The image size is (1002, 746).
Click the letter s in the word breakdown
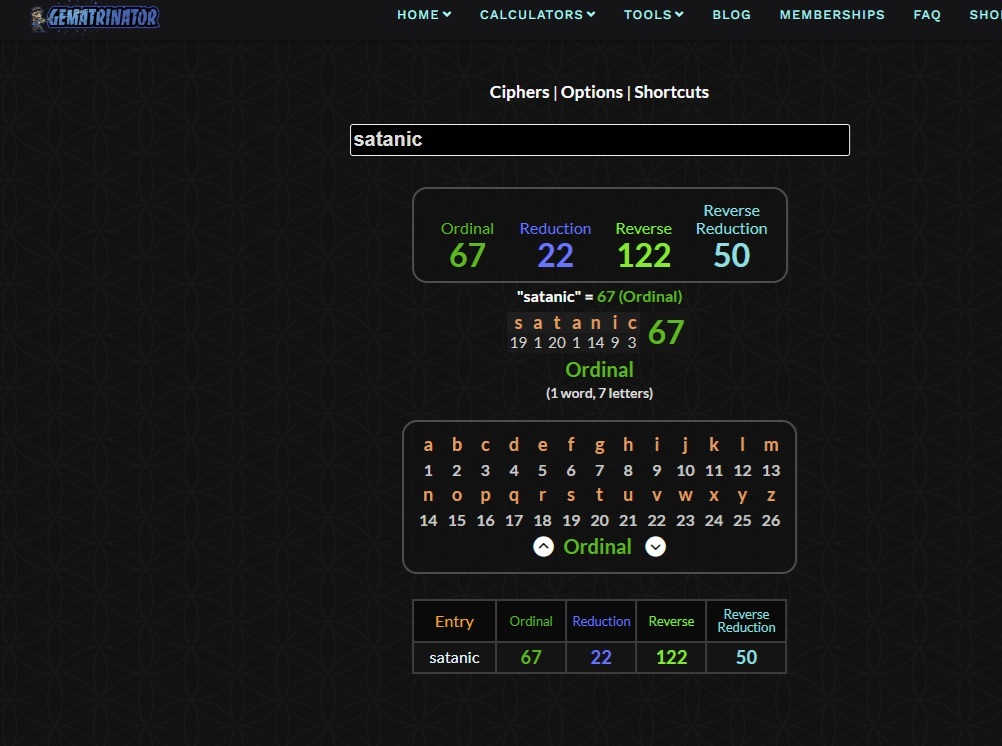(518, 323)
